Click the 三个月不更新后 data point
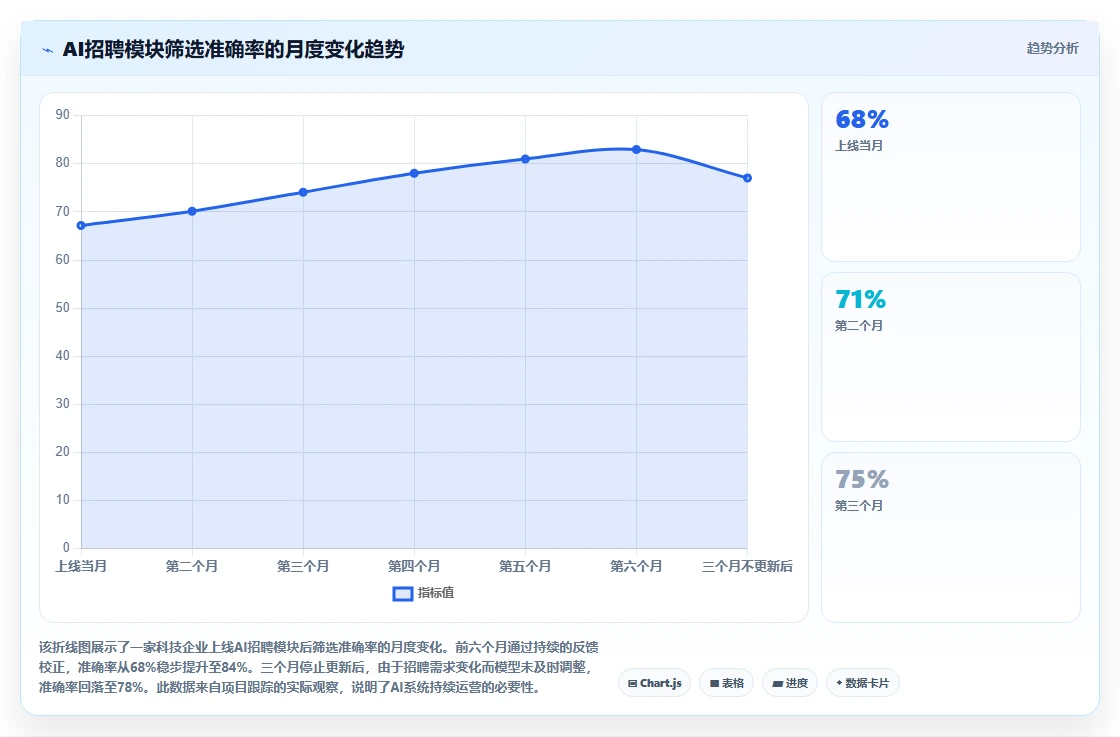The height and width of the screenshot is (737, 1120). coord(747,178)
